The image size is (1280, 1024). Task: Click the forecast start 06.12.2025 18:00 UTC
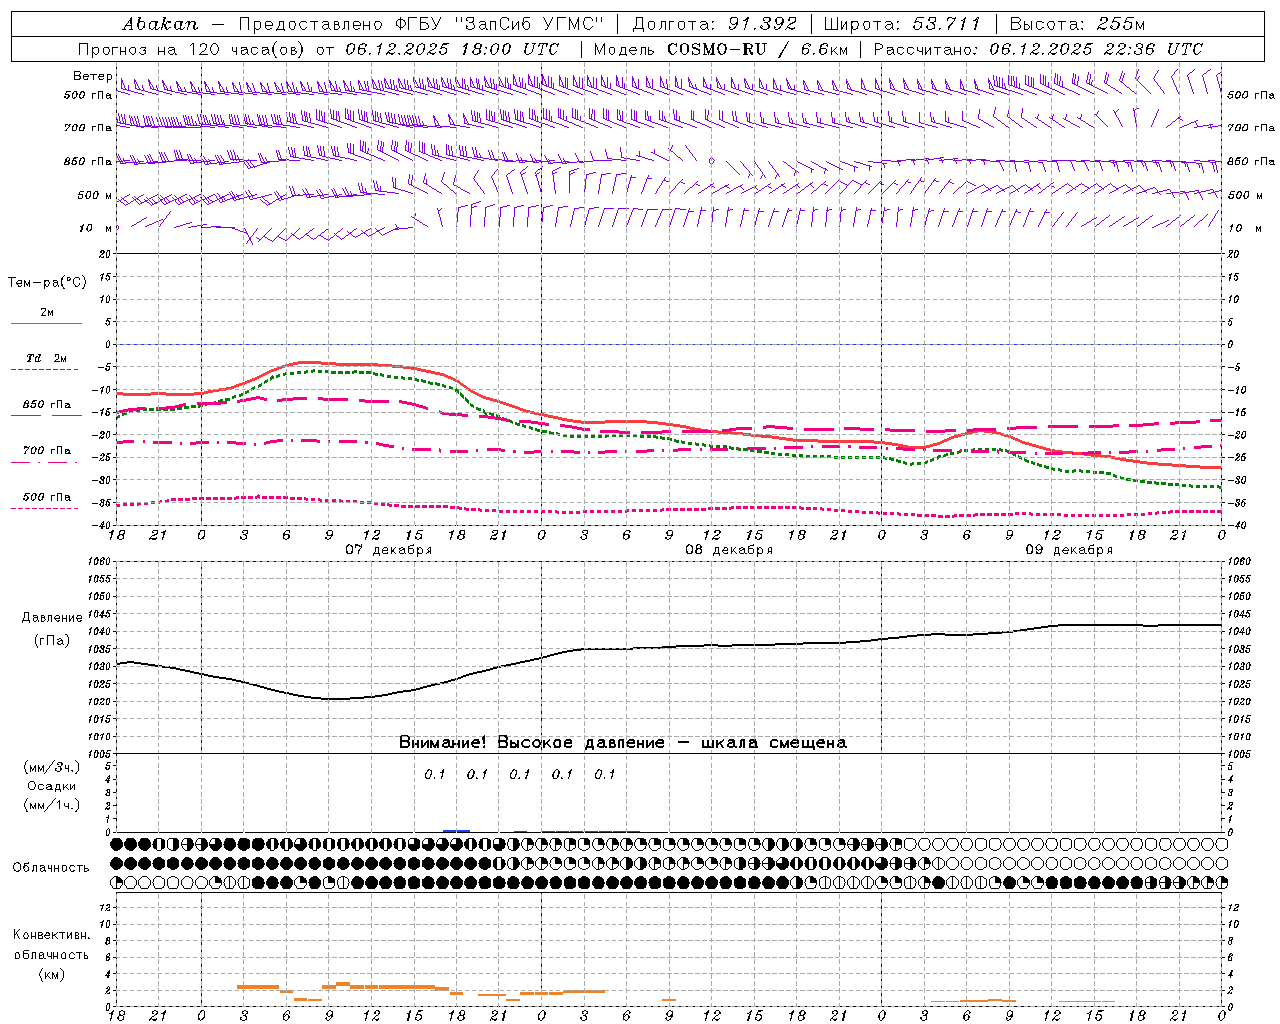point(452,49)
